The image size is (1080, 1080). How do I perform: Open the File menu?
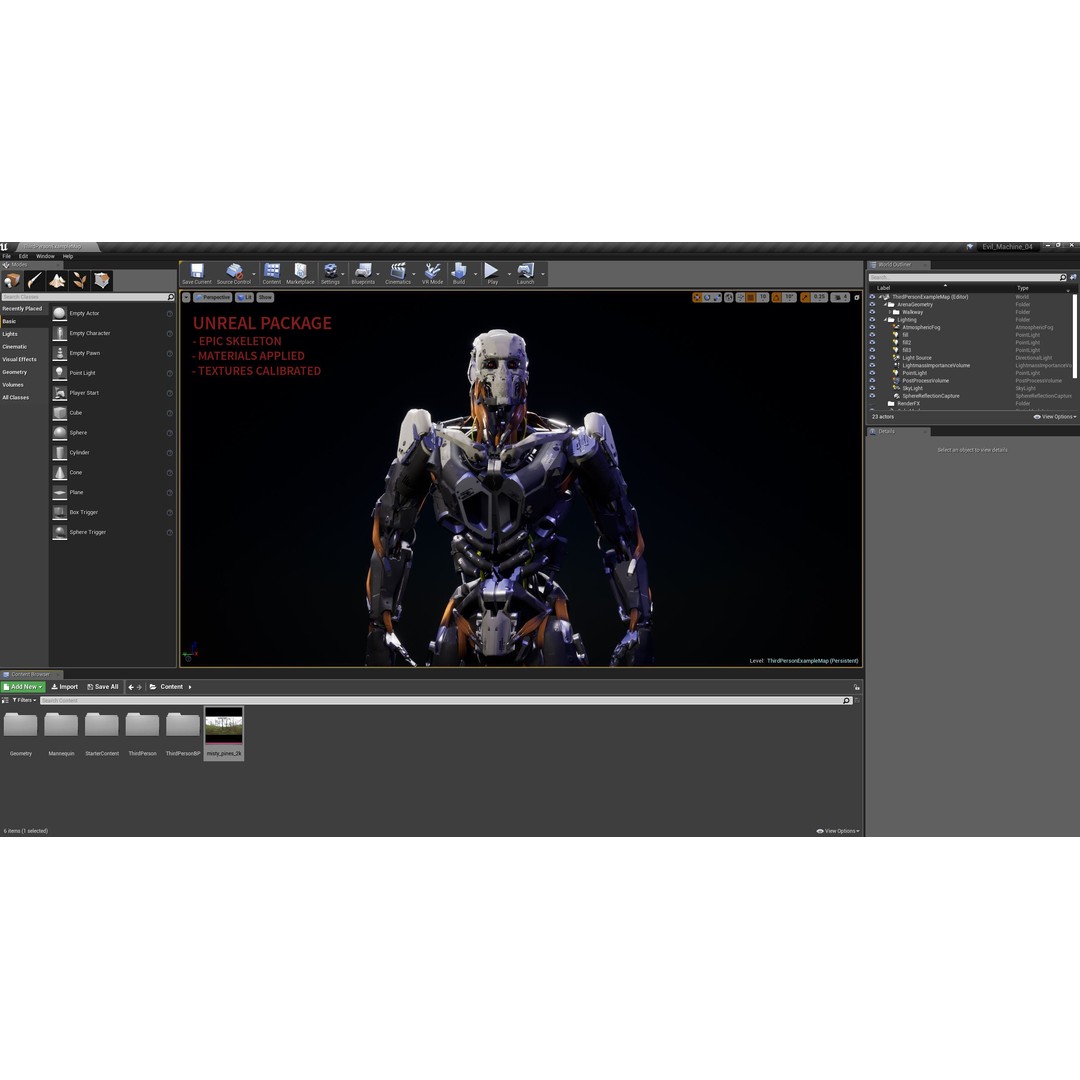[x=7, y=256]
